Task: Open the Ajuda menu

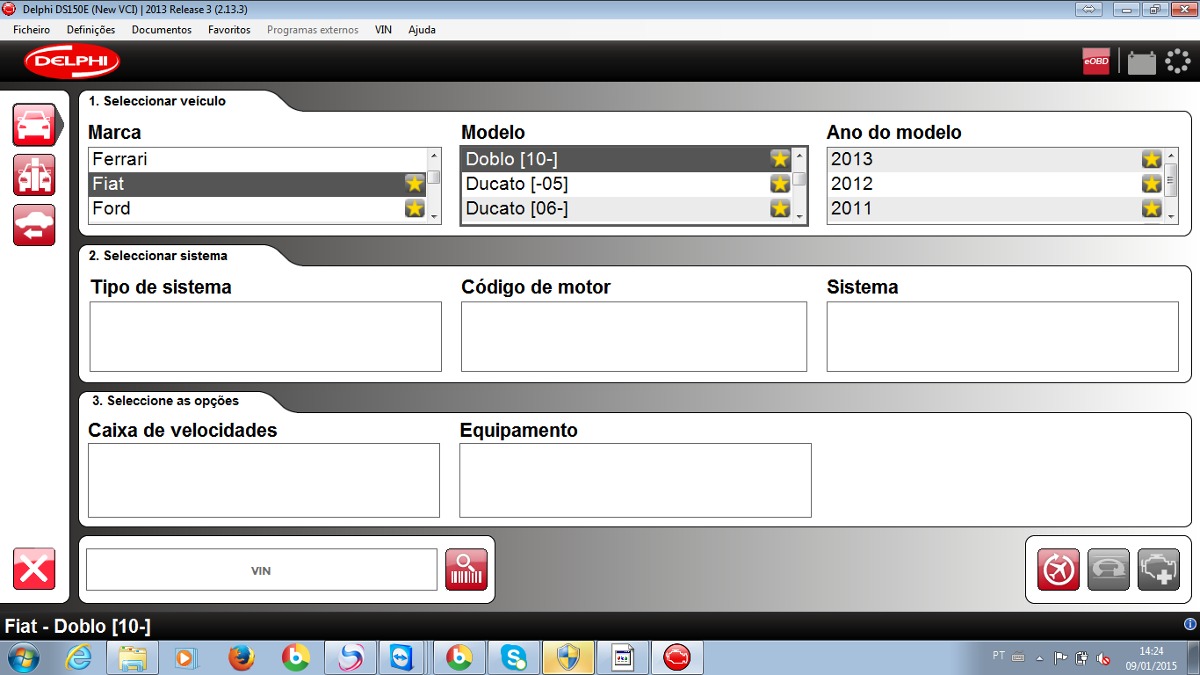Action: tap(422, 30)
